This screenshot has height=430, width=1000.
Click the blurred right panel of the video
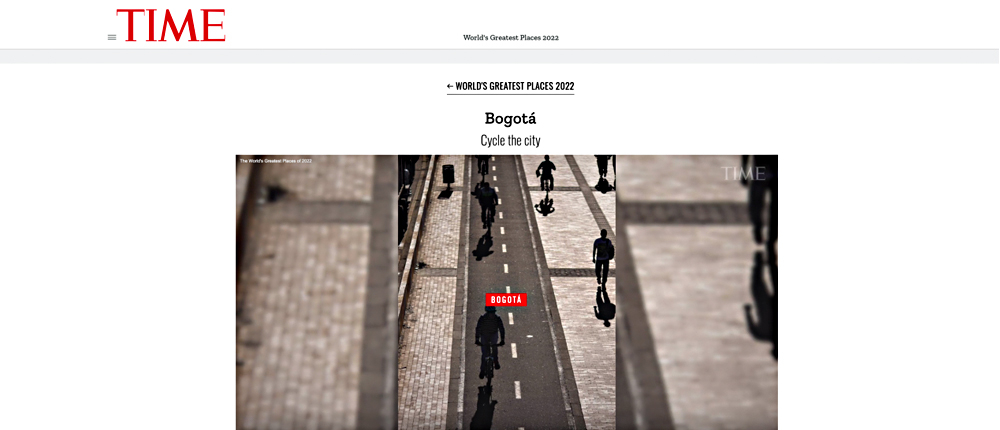pyautogui.click(x=697, y=292)
